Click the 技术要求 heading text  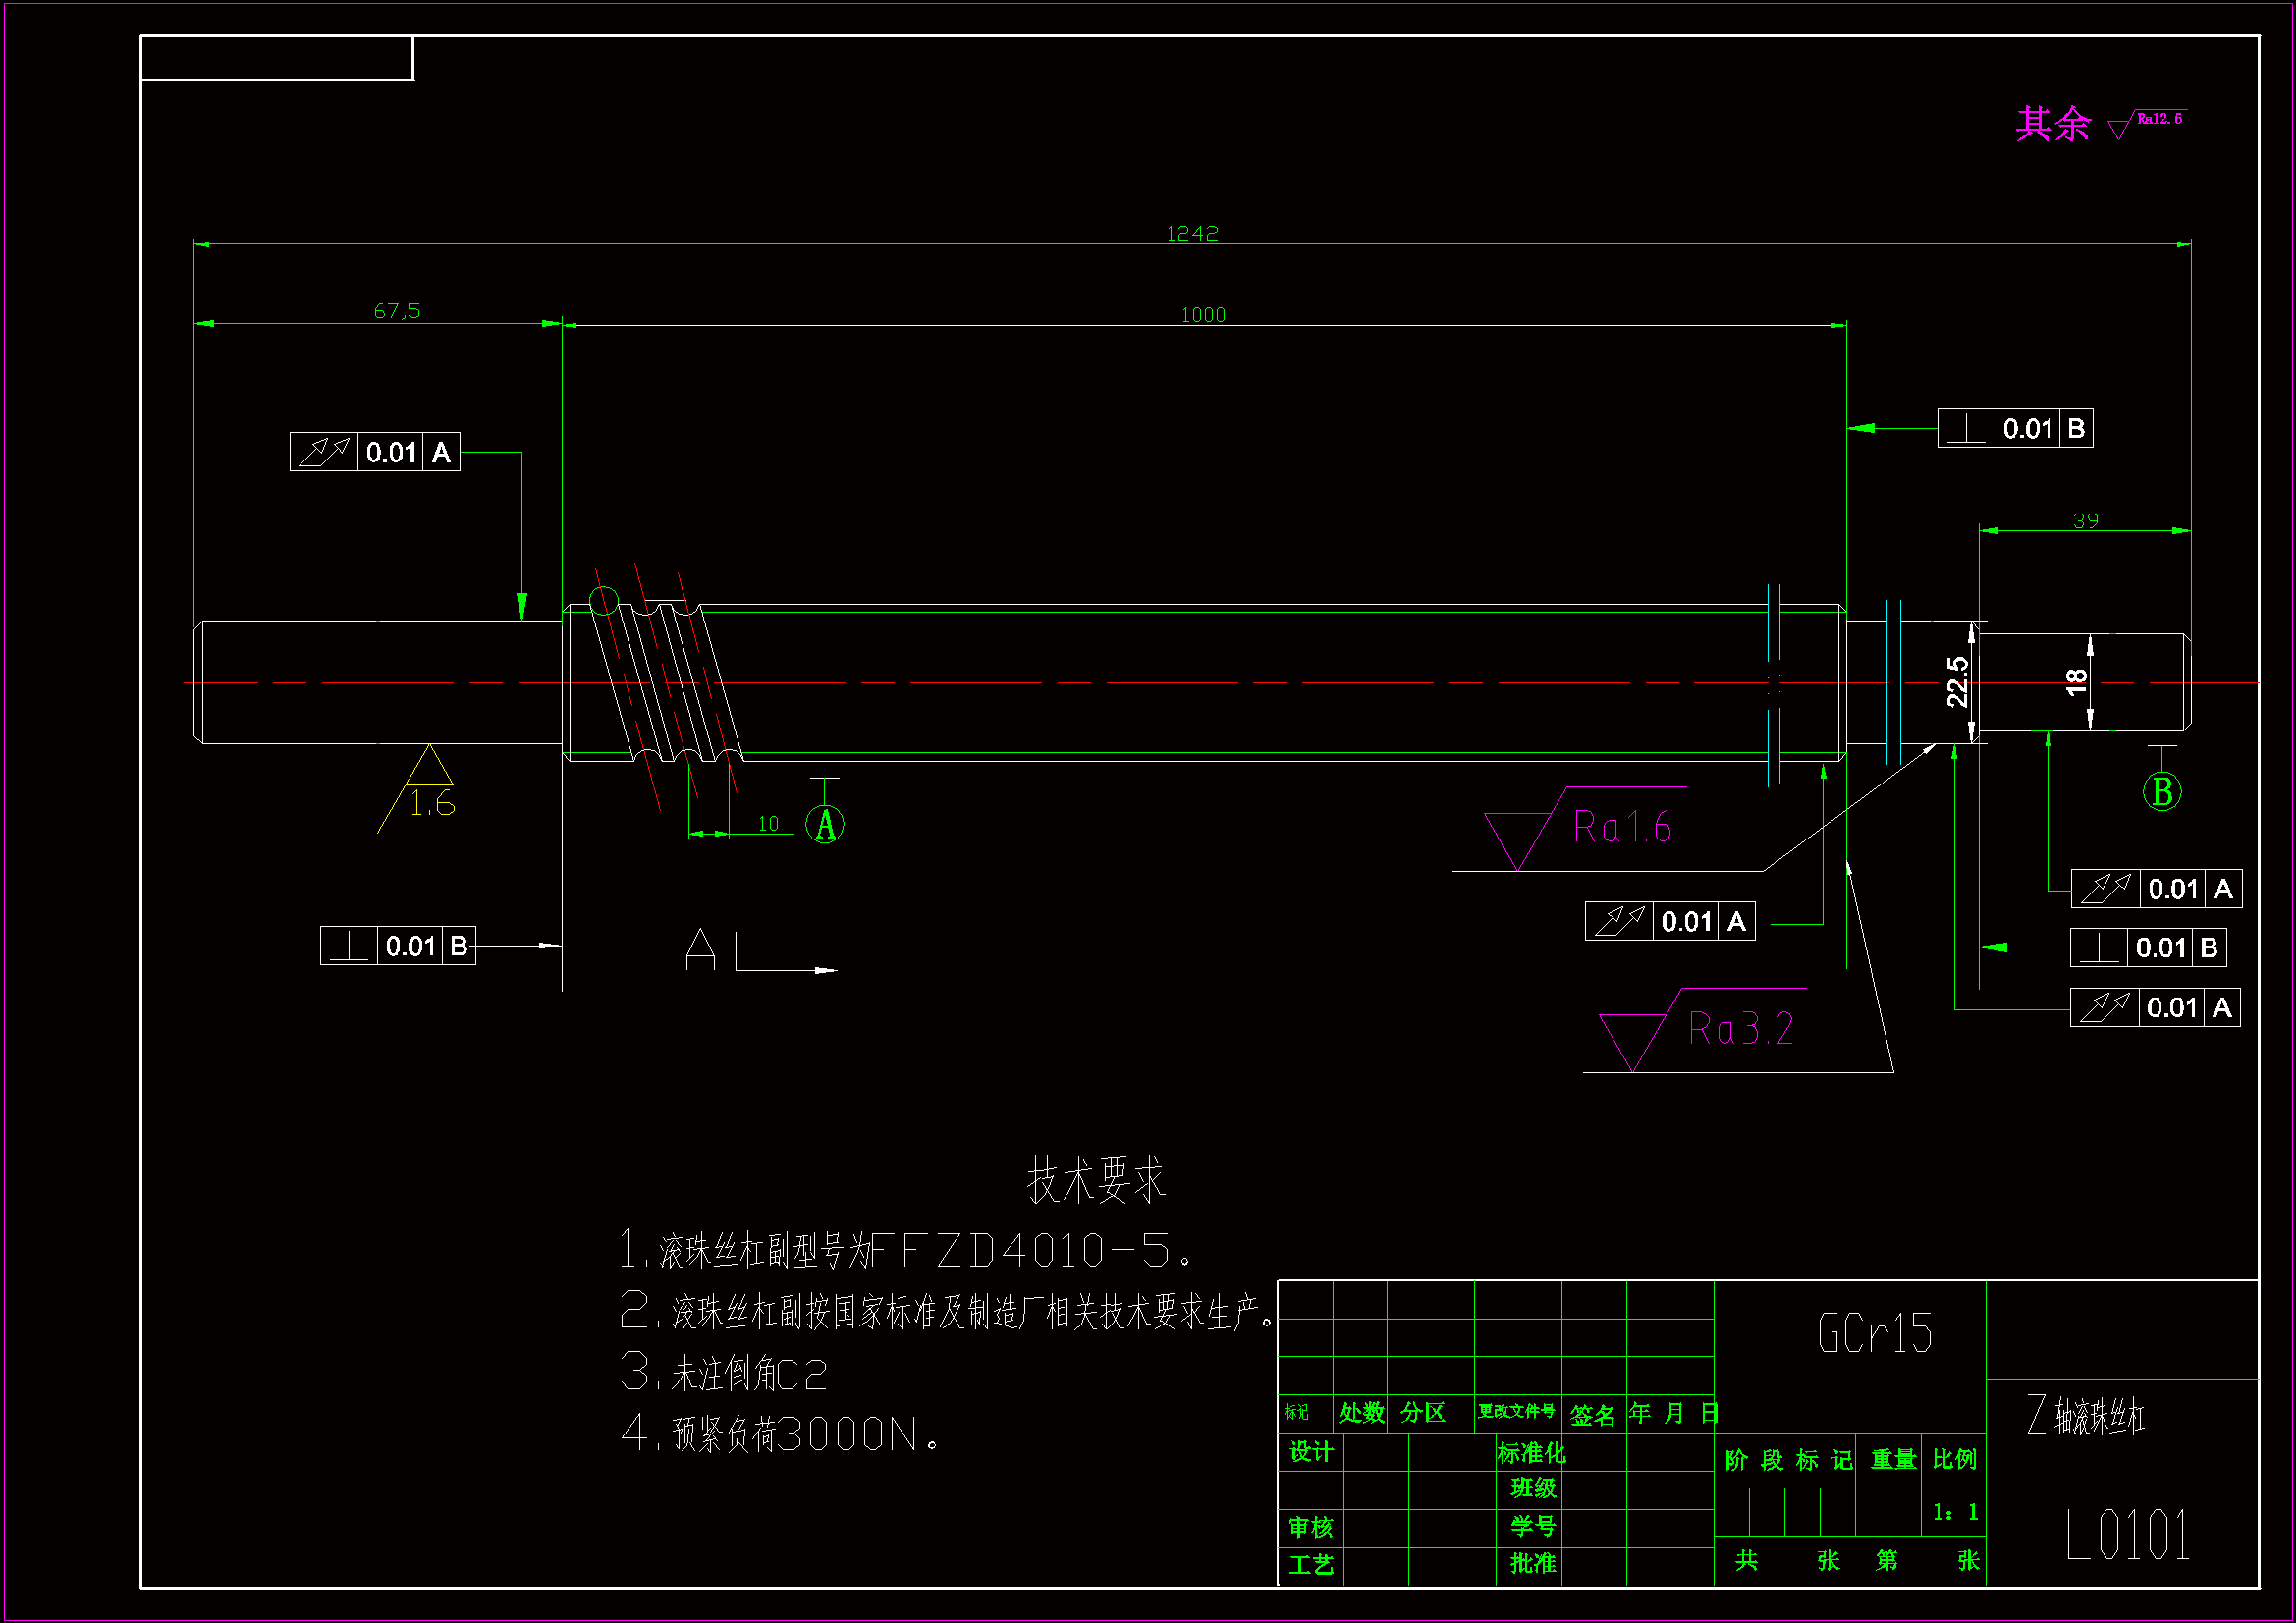click(1096, 1181)
